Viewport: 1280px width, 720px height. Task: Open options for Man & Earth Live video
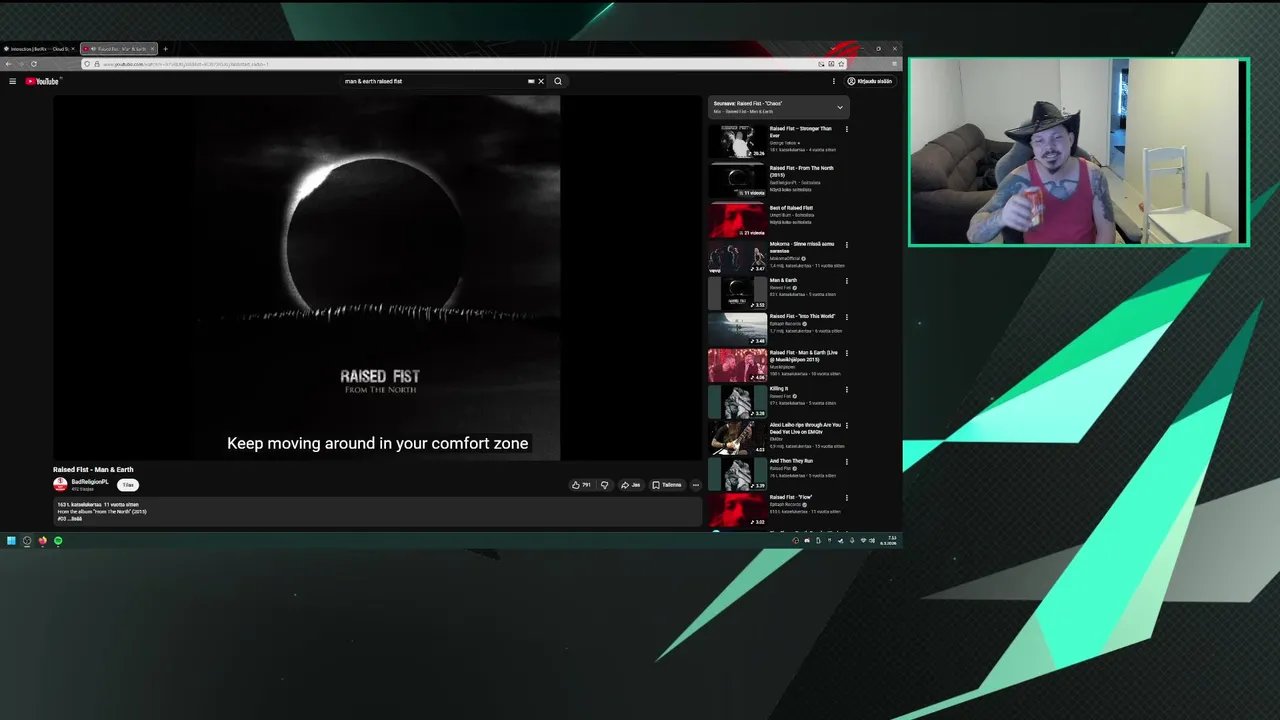[847, 353]
